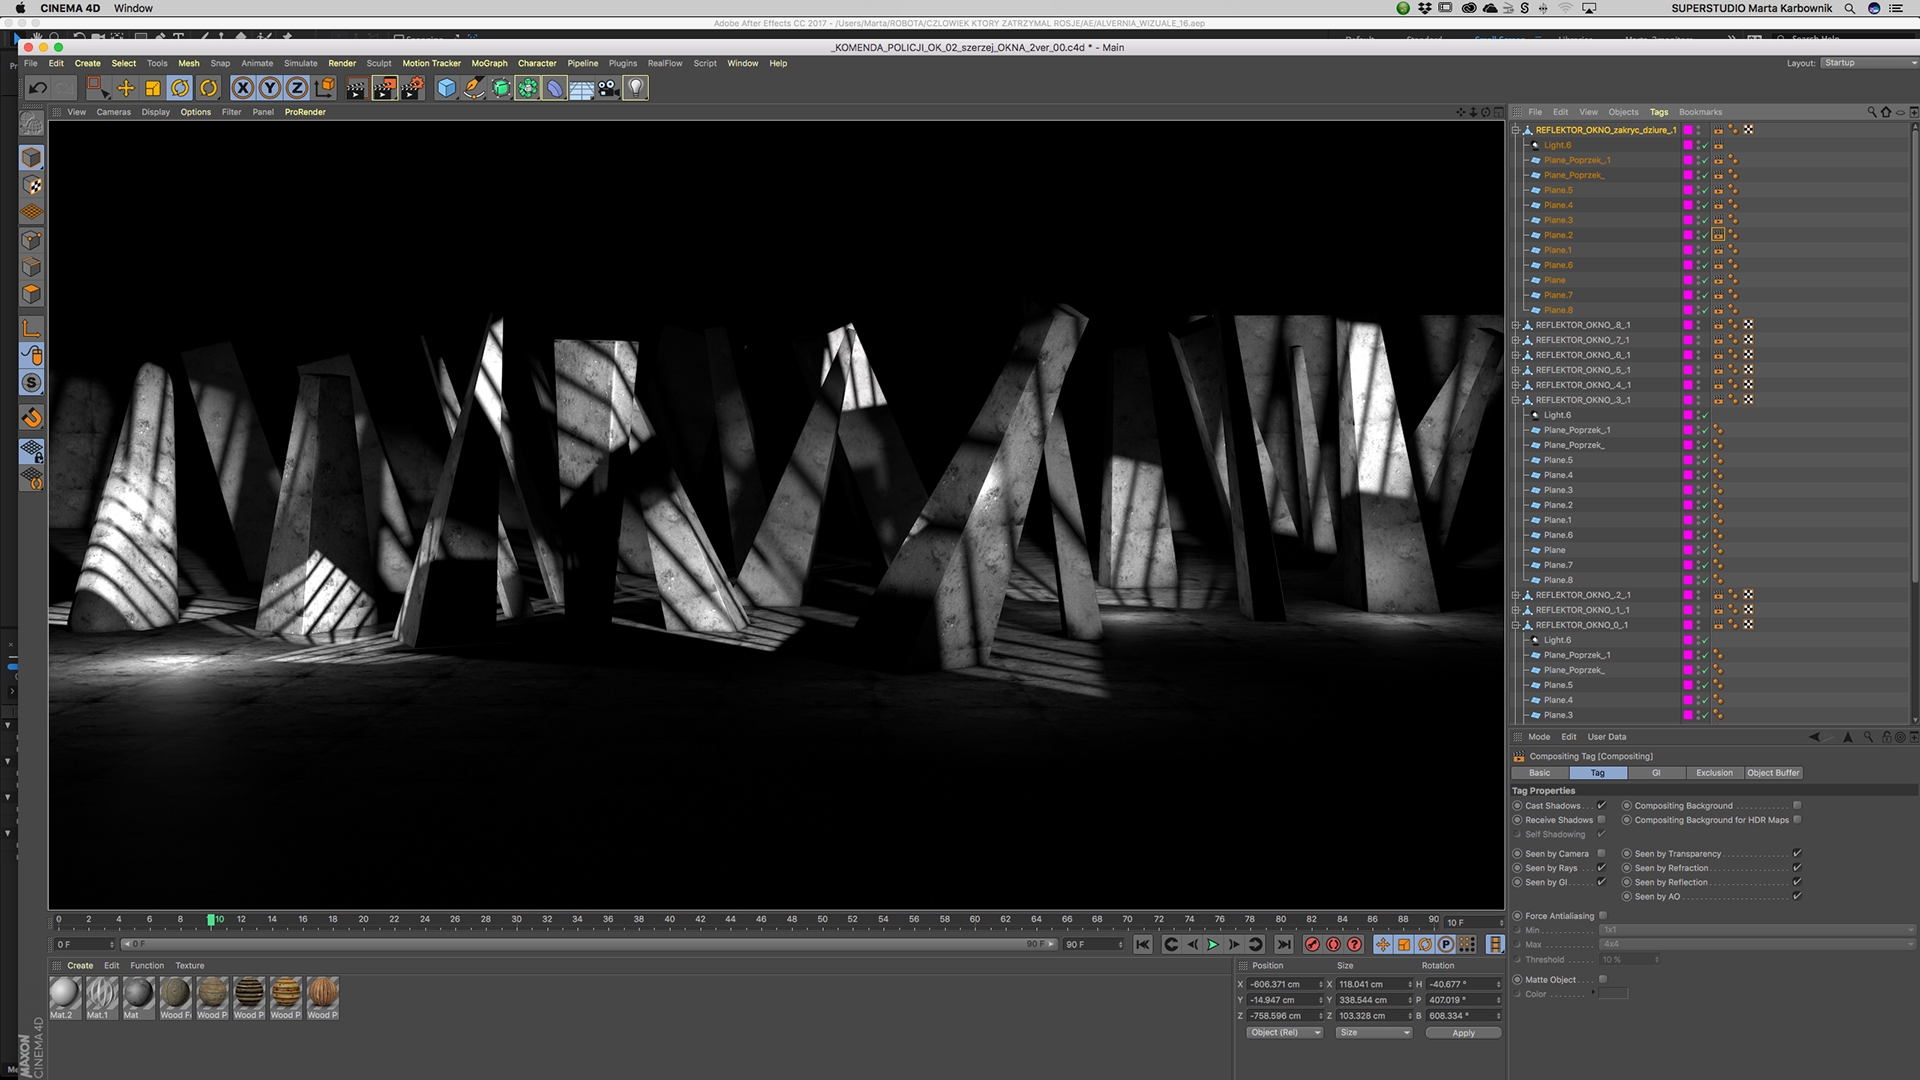1920x1080 pixels.
Task: Open the MoGraph menu
Action: (x=489, y=63)
